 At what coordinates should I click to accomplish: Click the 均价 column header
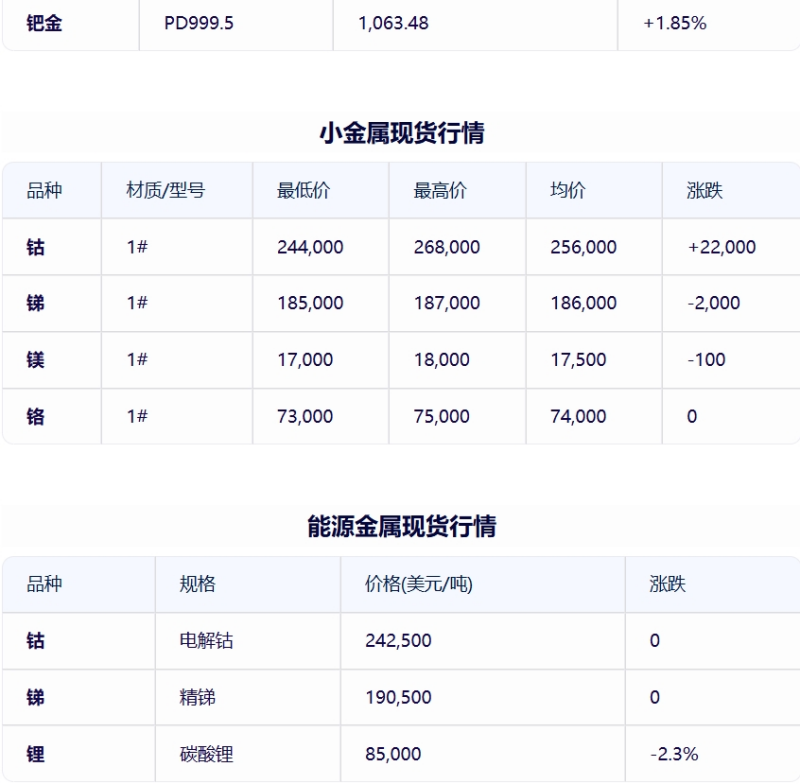568,191
